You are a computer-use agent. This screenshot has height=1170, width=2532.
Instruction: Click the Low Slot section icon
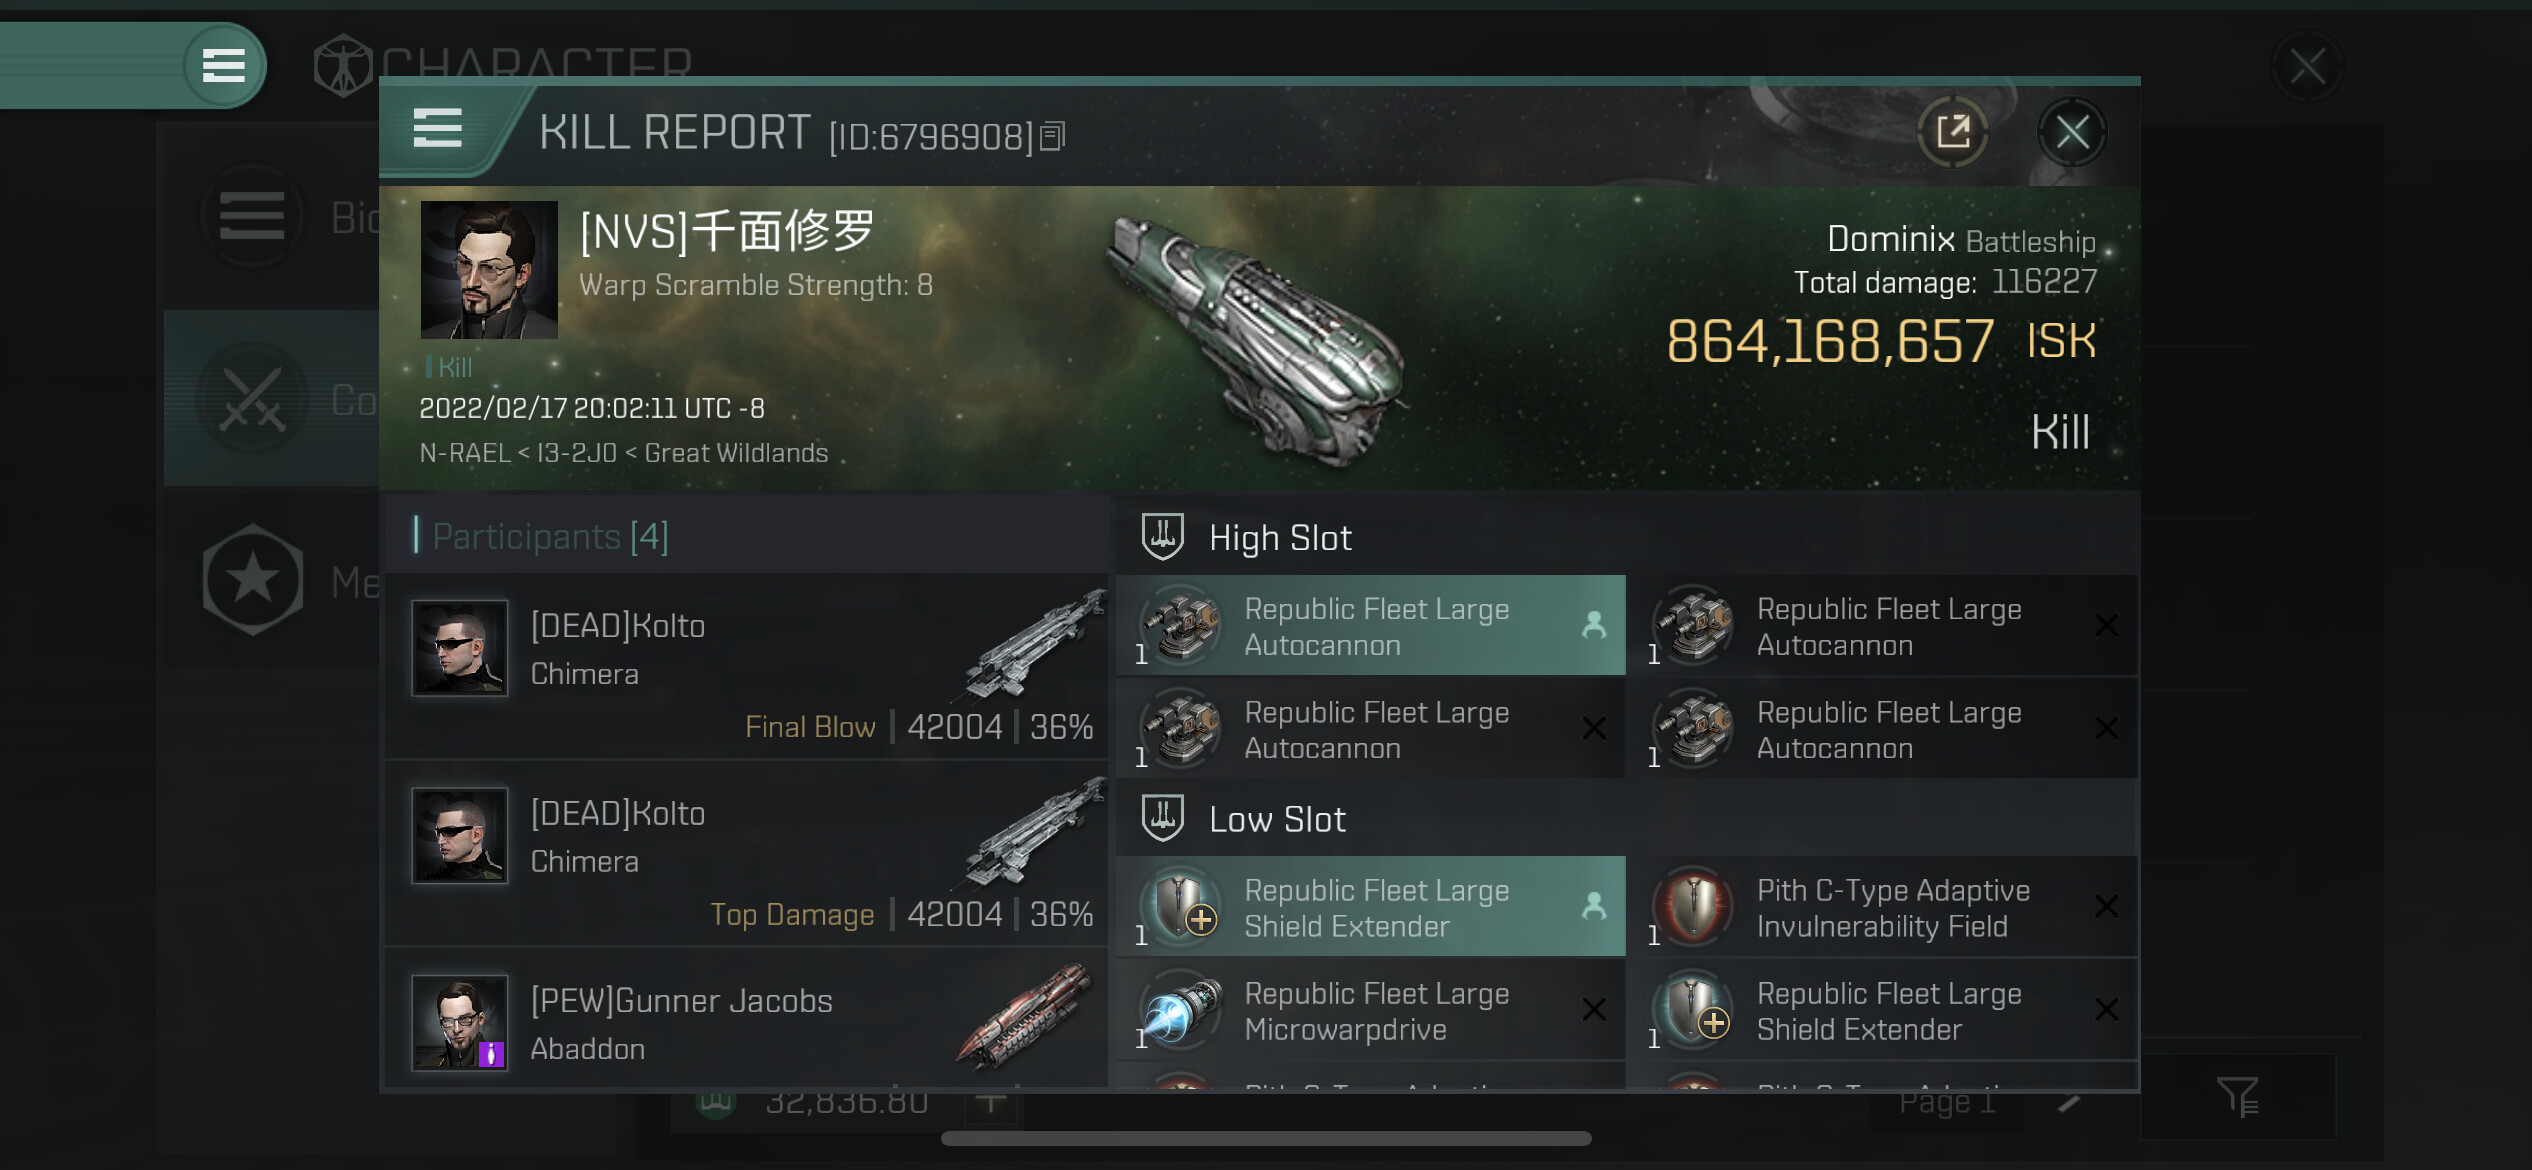coord(1162,818)
